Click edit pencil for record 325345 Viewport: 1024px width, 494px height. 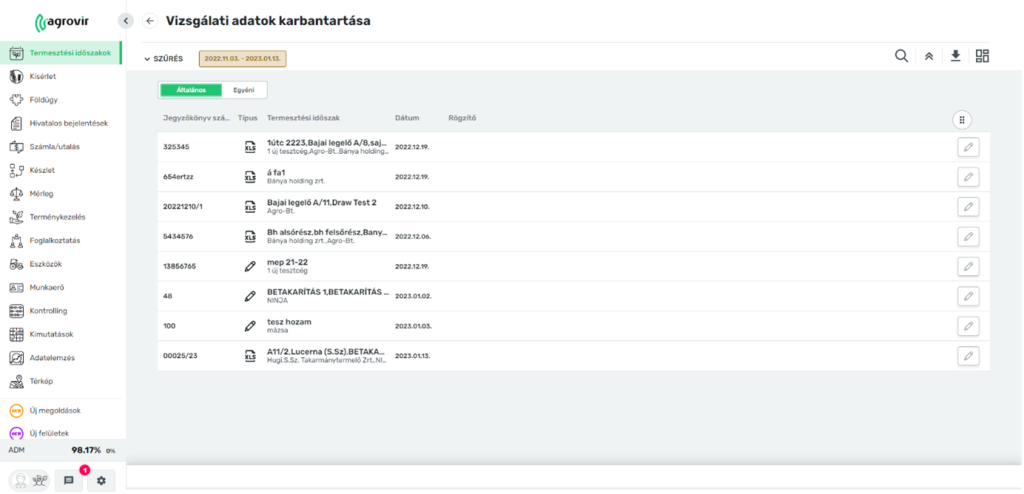pos(967,147)
